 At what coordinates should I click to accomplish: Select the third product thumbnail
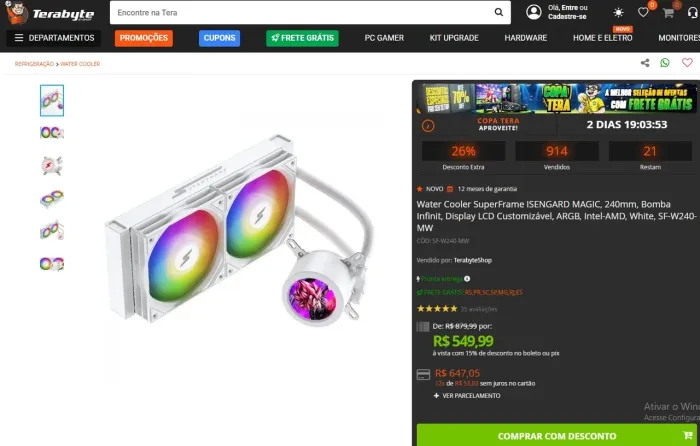52,166
